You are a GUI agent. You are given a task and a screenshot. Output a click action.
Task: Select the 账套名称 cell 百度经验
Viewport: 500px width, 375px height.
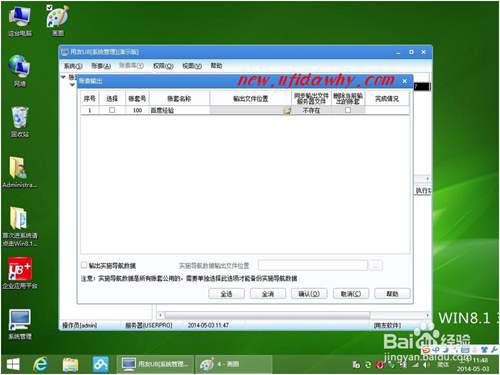click(179, 110)
